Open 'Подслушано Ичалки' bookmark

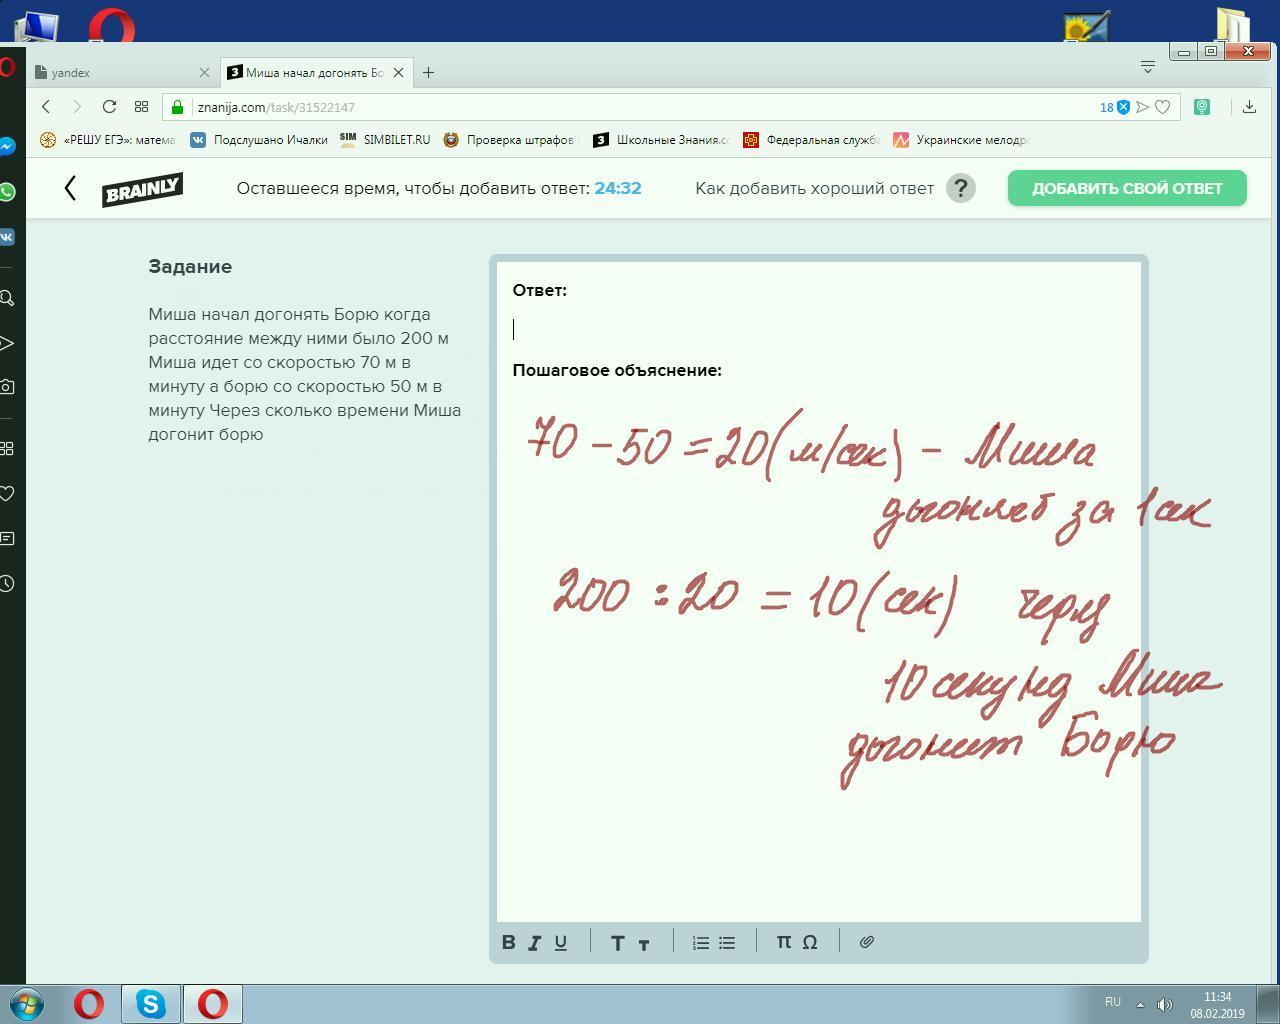(260, 140)
